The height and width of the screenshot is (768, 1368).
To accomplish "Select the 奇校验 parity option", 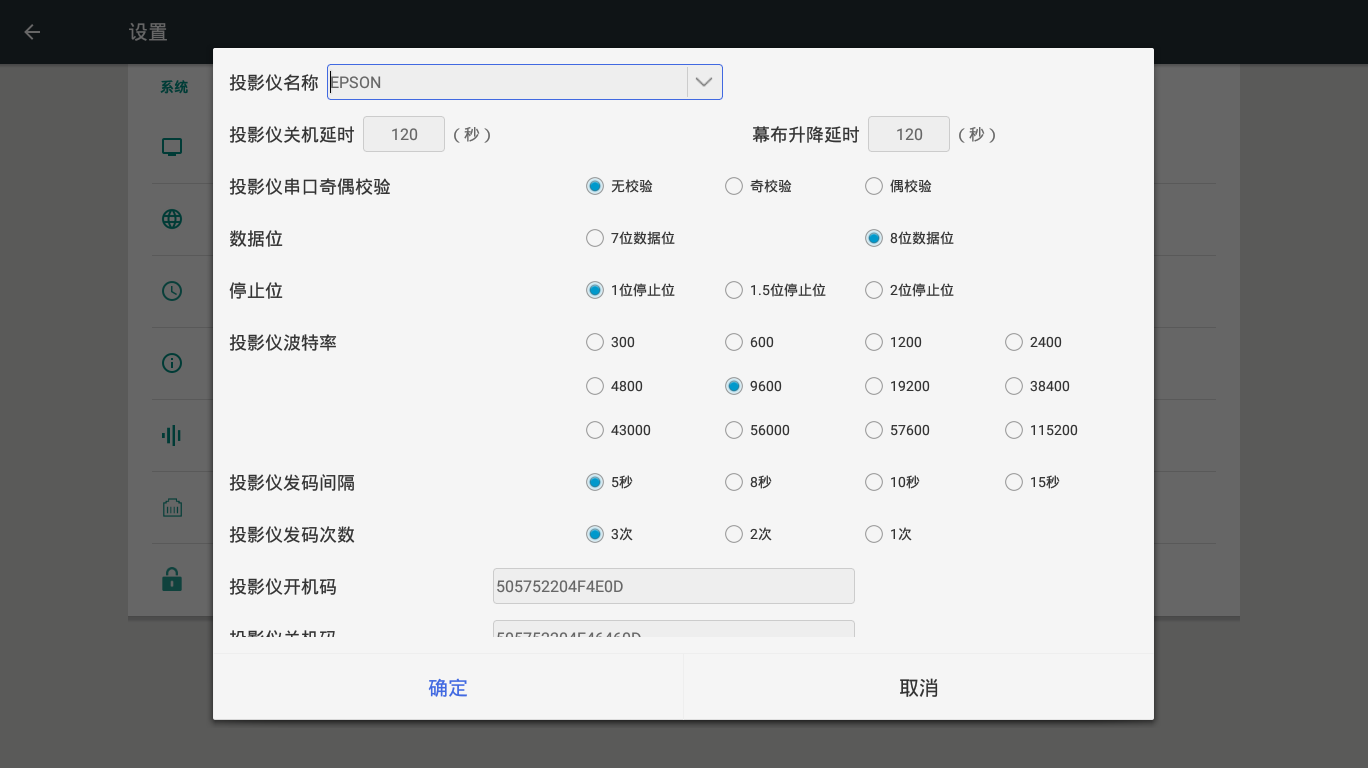I will click(734, 186).
